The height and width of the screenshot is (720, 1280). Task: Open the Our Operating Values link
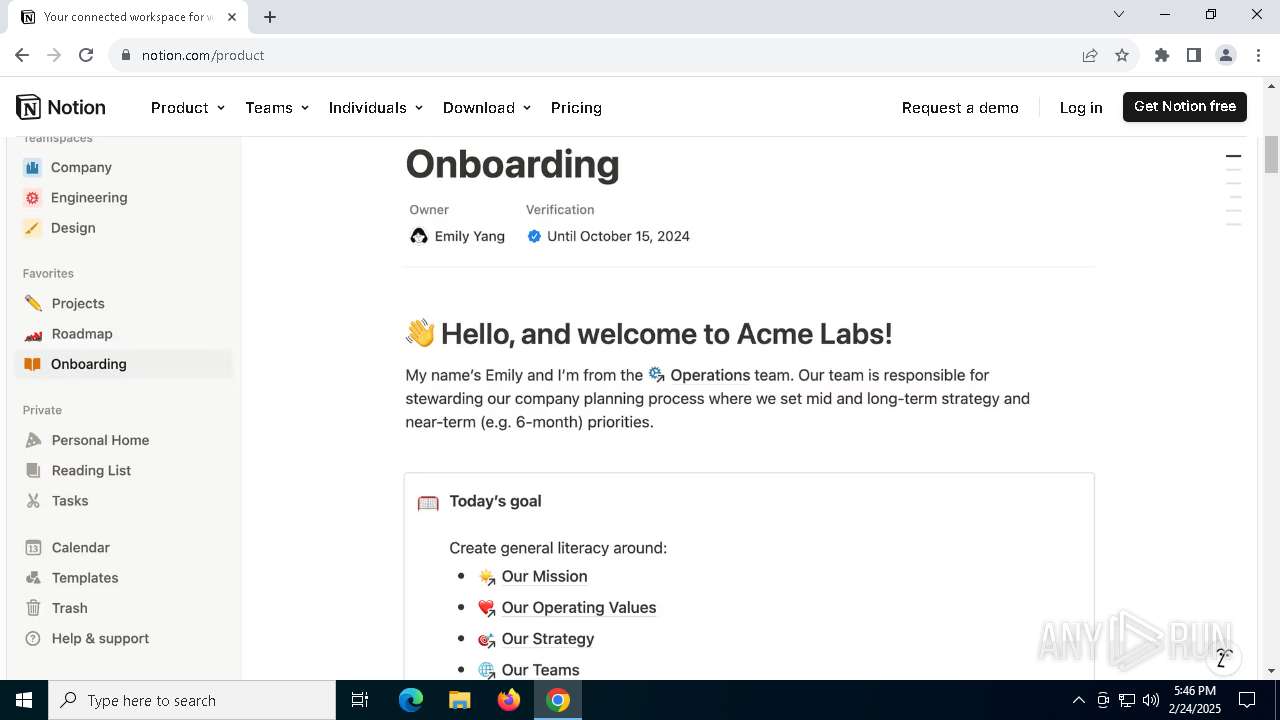click(x=579, y=608)
